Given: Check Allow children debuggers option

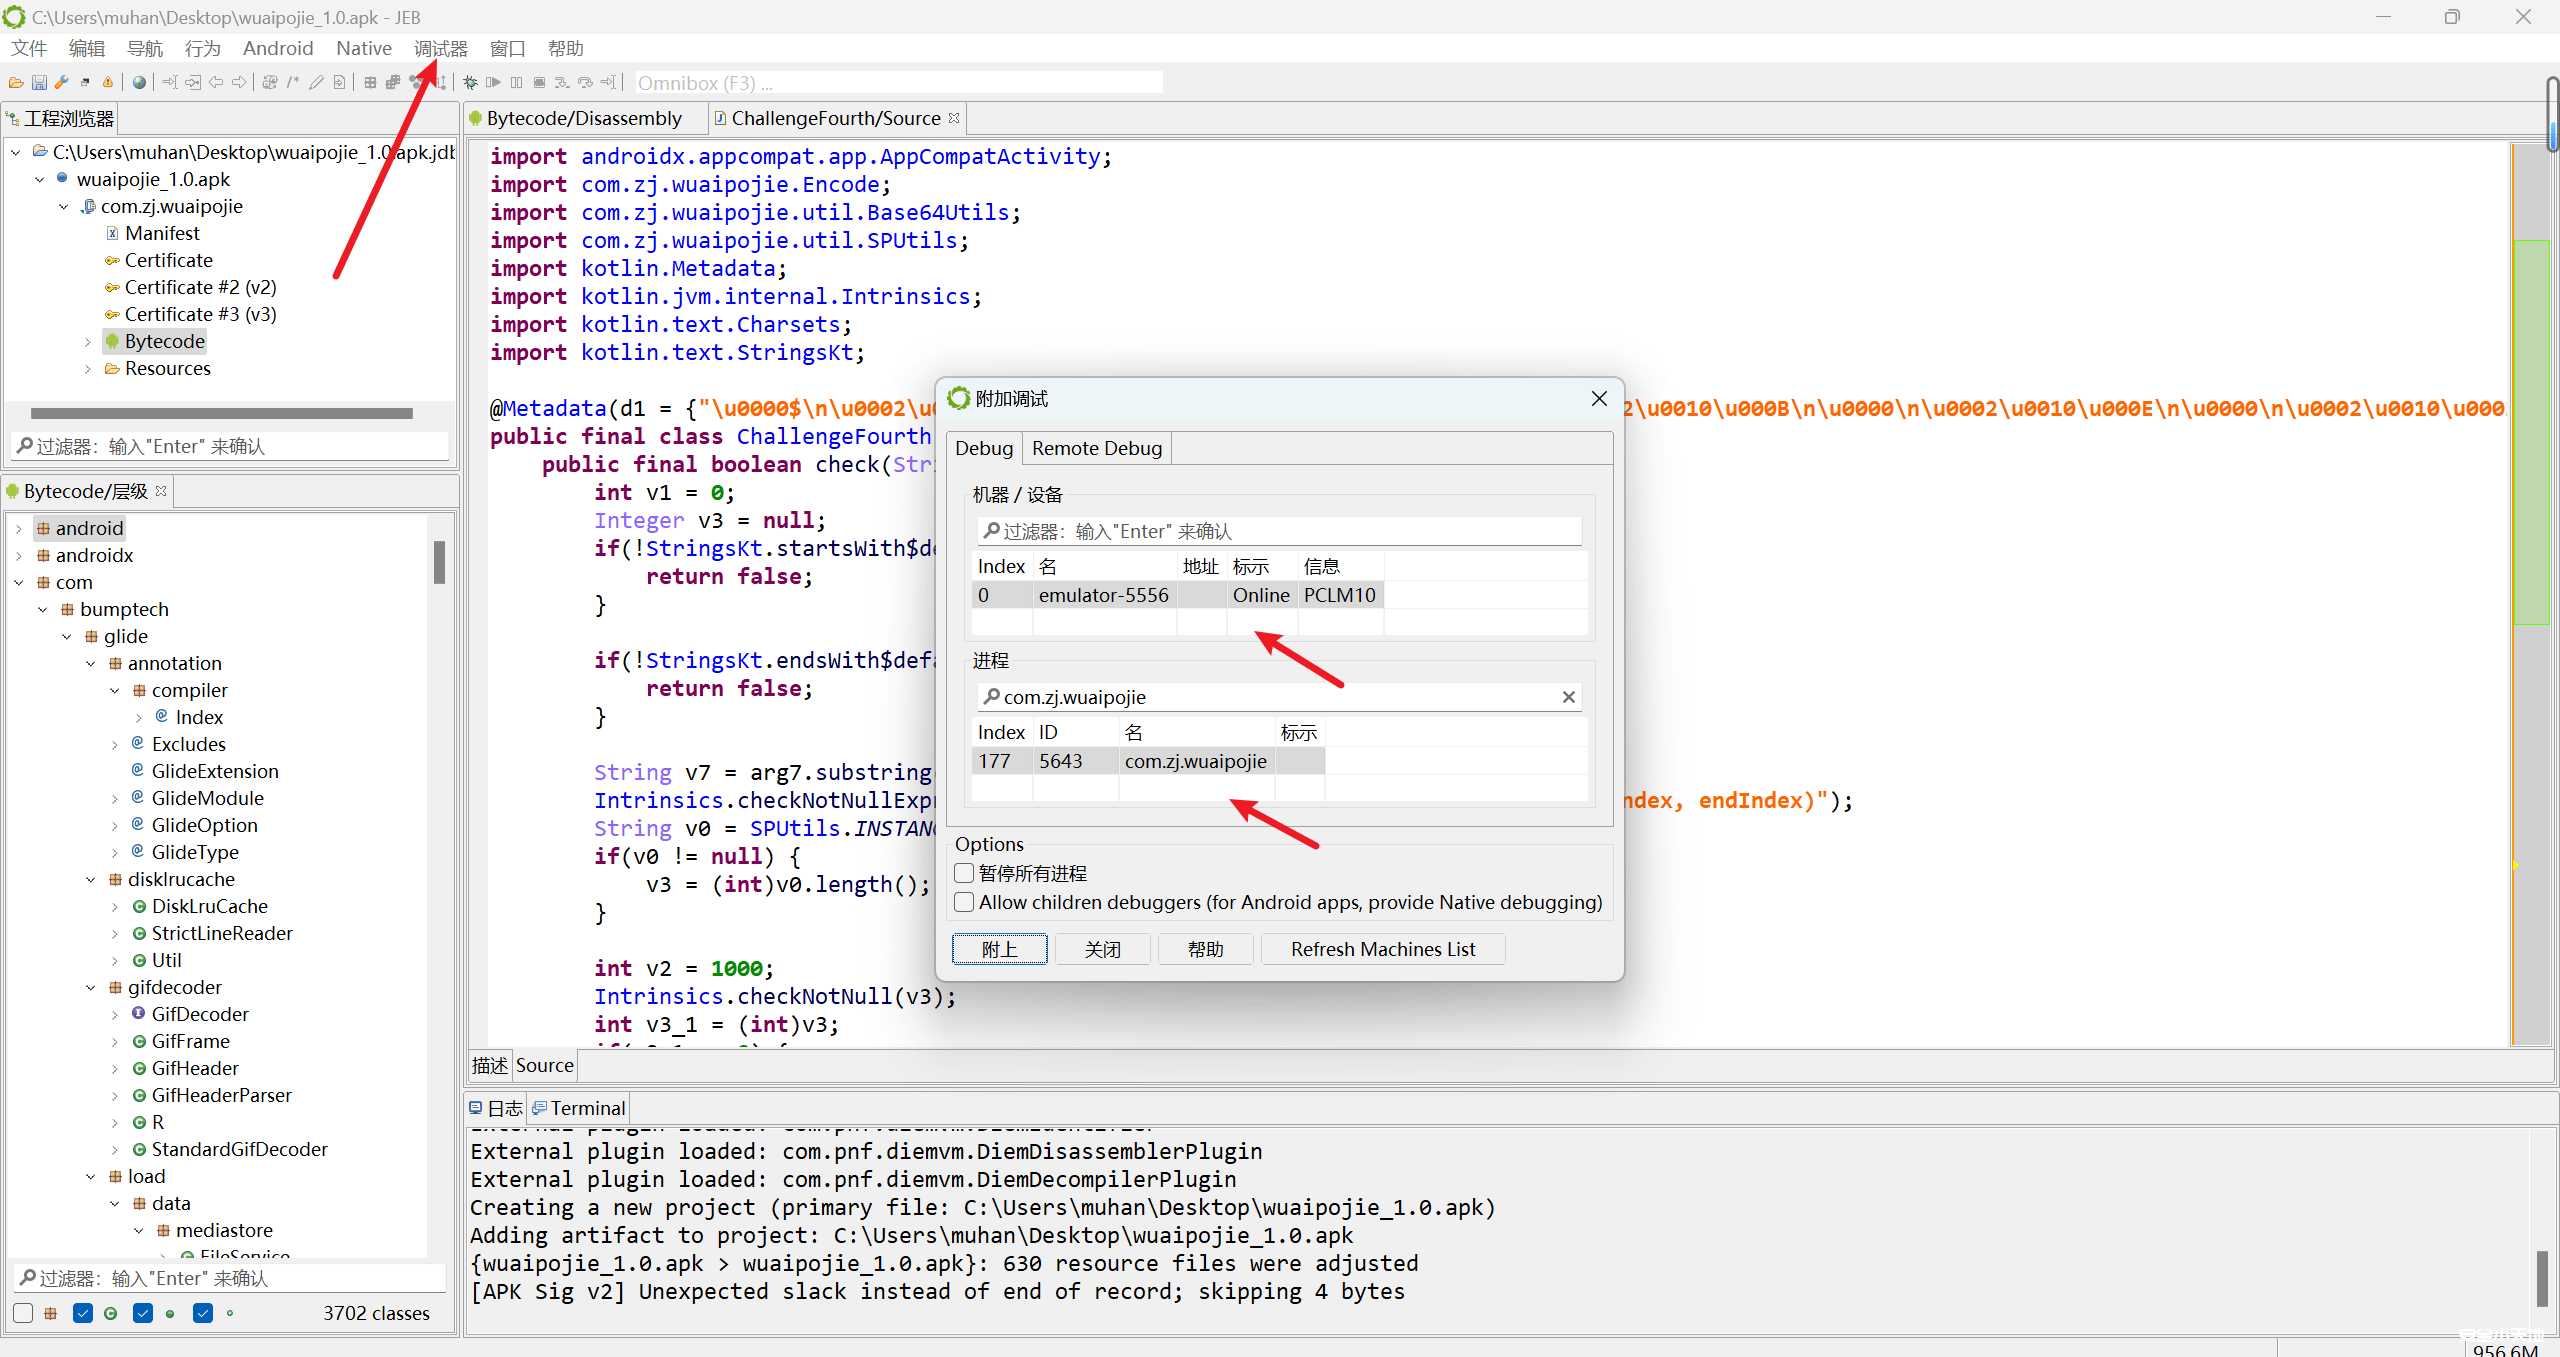Looking at the screenshot, I should pos(964,902).
